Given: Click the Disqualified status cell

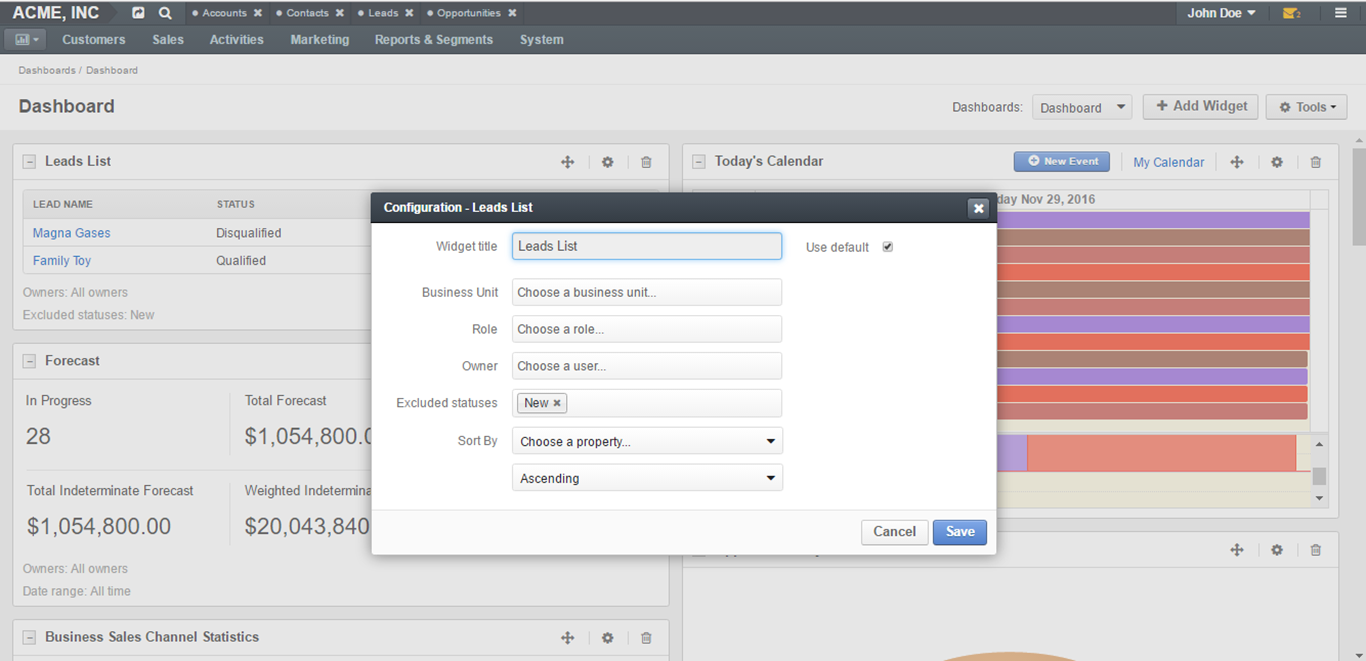Looking at the screenshot, I should tap(249, 233).
